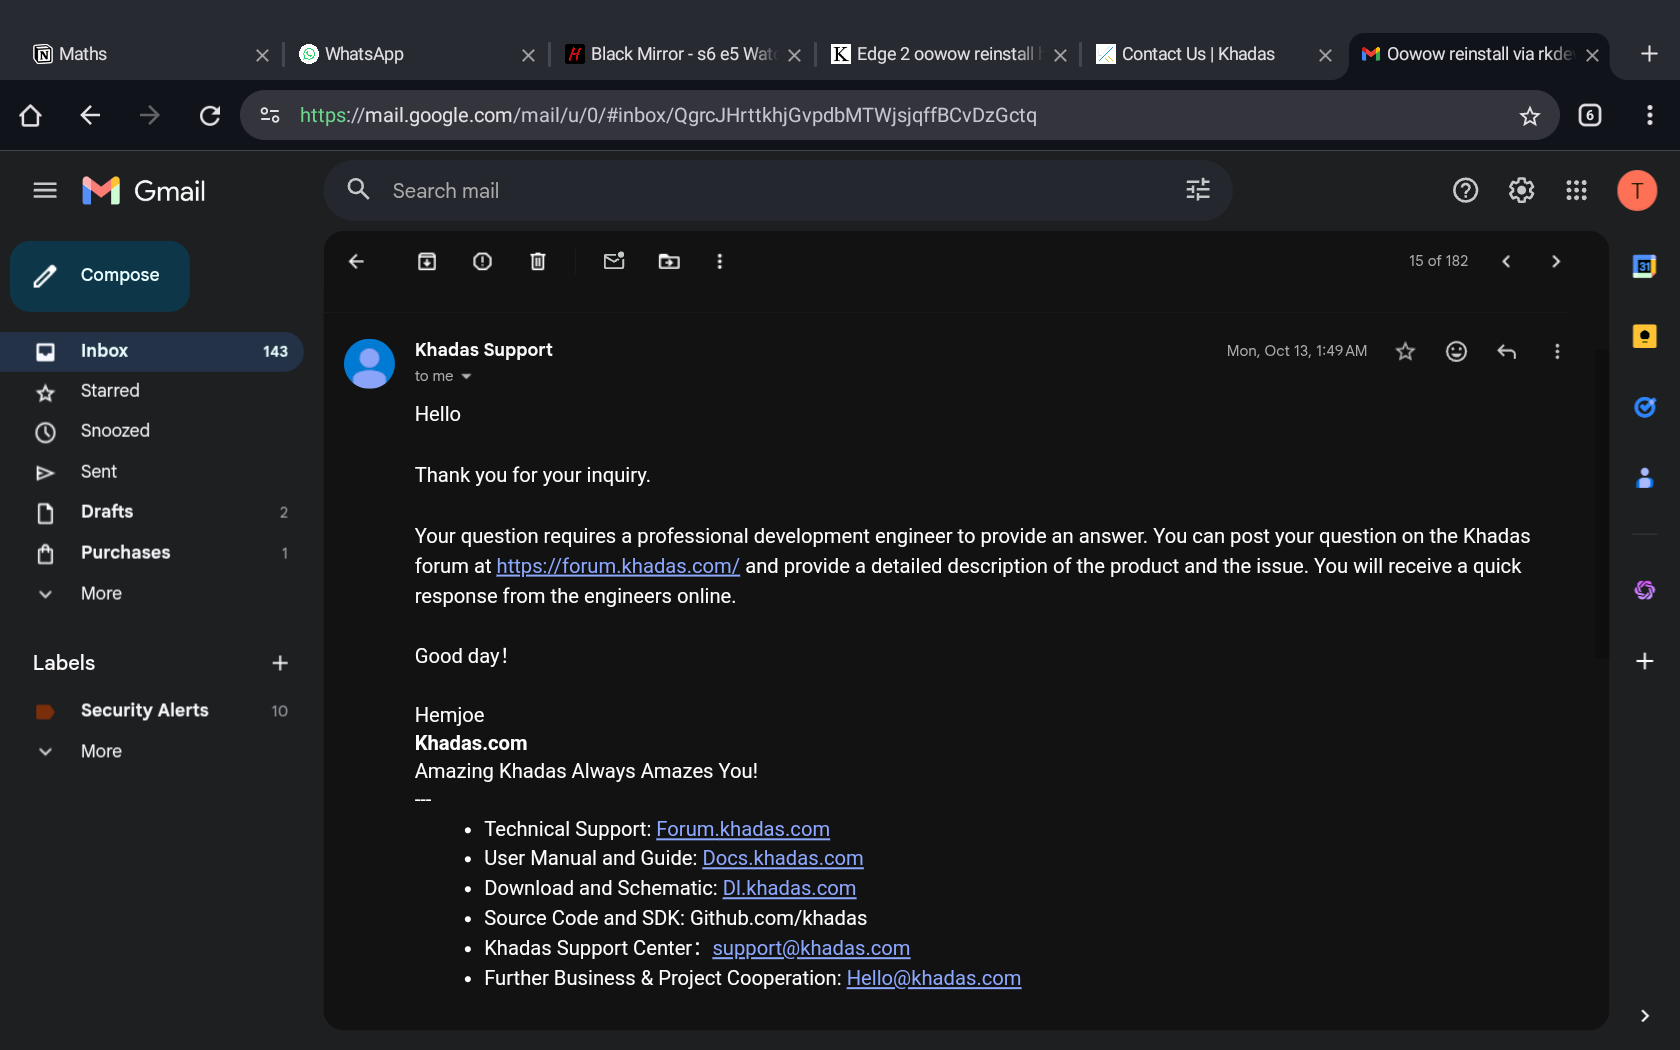Delete this email with the trash icon

coord(538,262)
